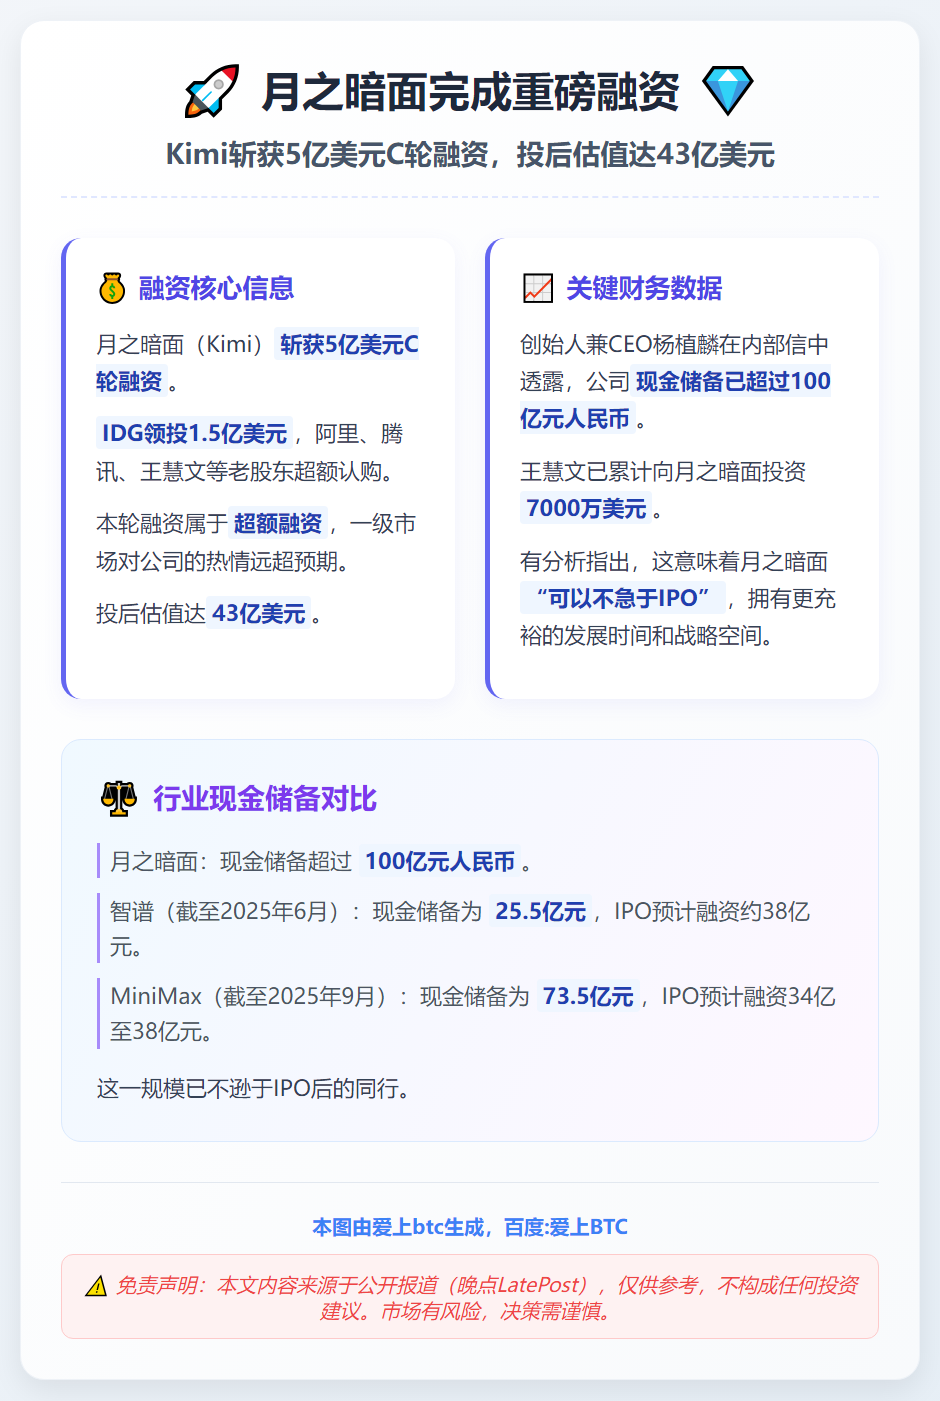The width and height of the screenshot is (940, 1401).
Task: Click highlighted text 43亿美元 in the valuation line
Action: [x=259, y=613]
